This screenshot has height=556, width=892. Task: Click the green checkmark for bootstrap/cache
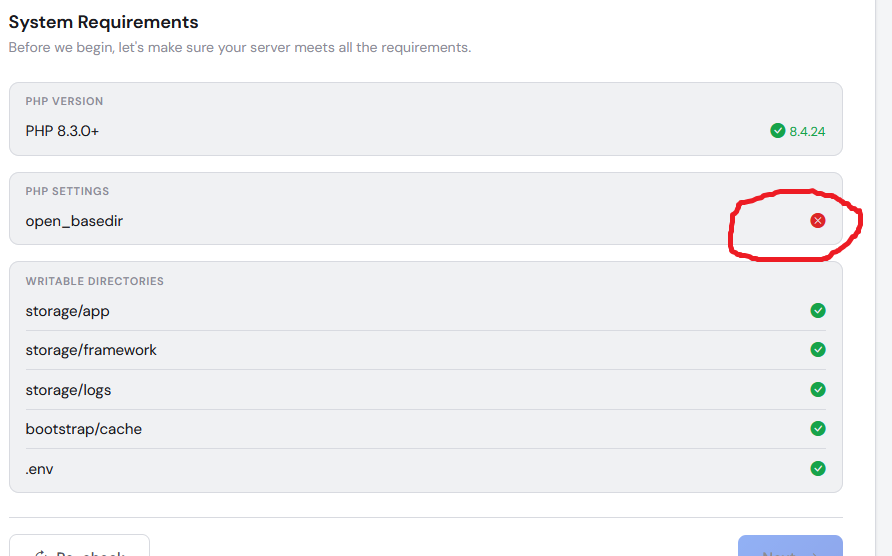coord(817,429)
